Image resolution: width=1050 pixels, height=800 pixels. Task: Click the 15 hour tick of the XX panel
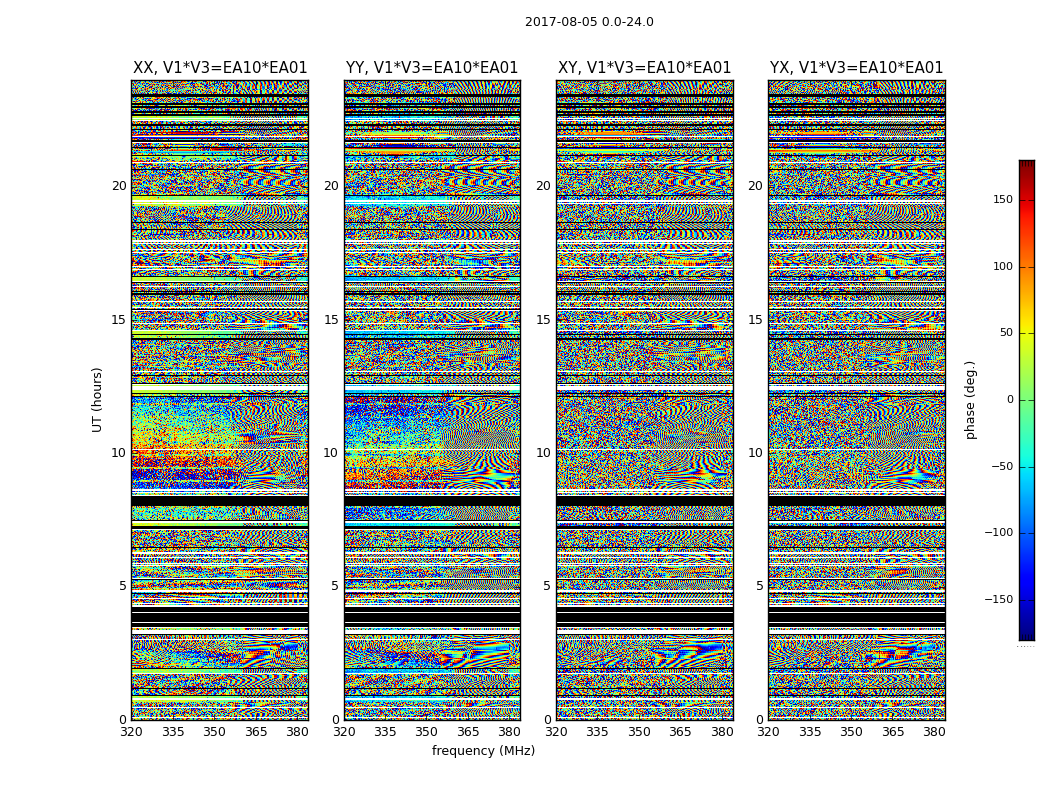[x=119, y=320]
